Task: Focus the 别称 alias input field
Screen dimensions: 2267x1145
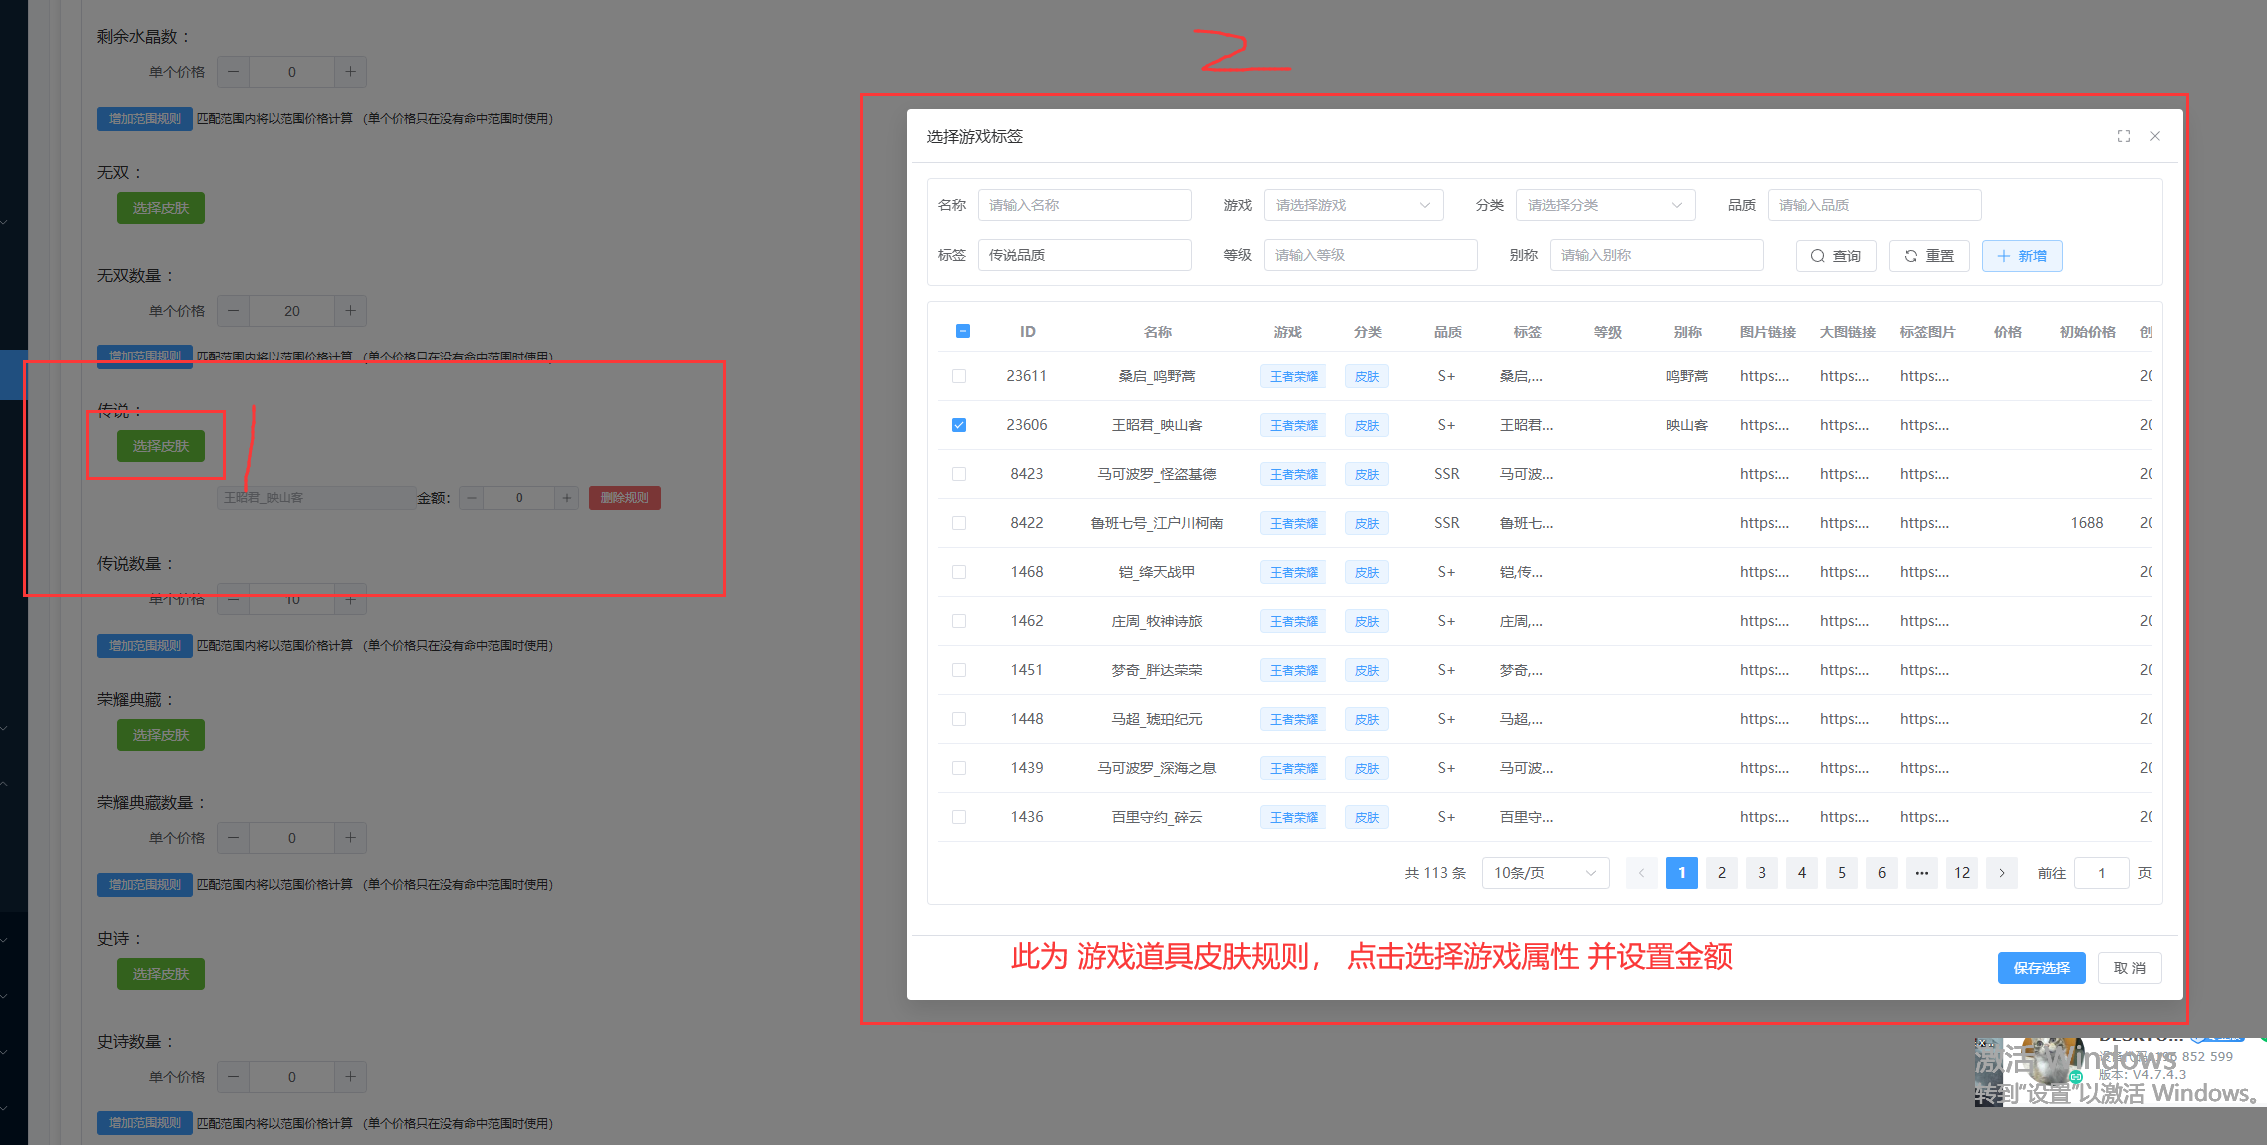Action: [1656, 255]
